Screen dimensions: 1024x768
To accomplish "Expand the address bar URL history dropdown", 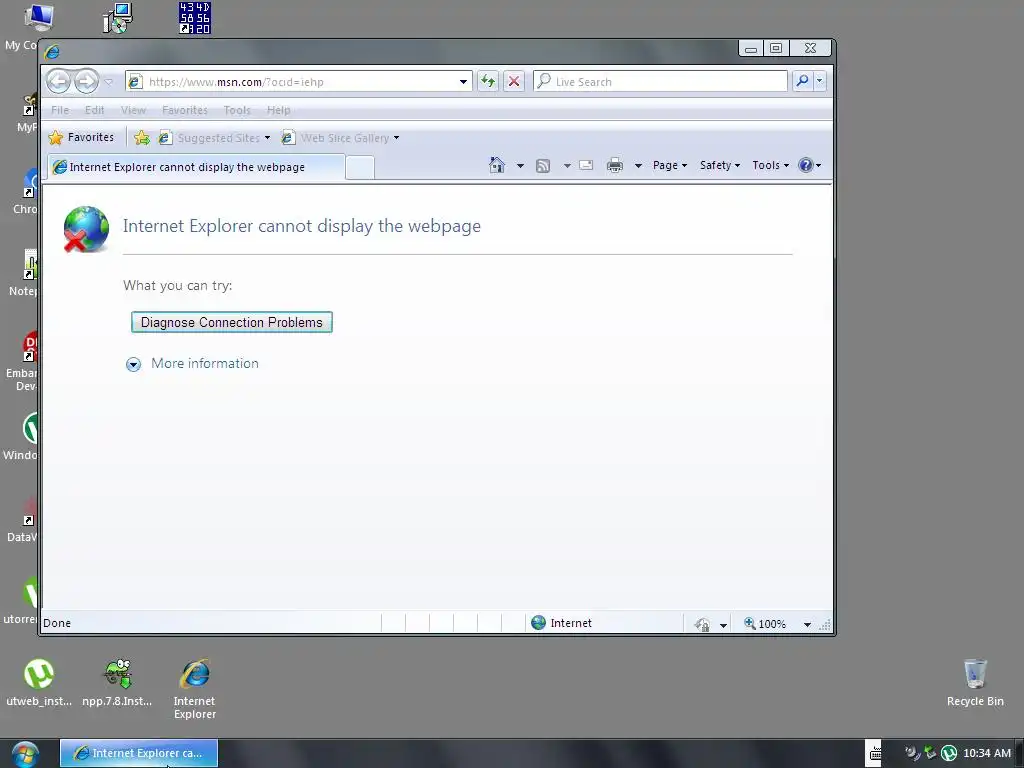I will 463,82.
